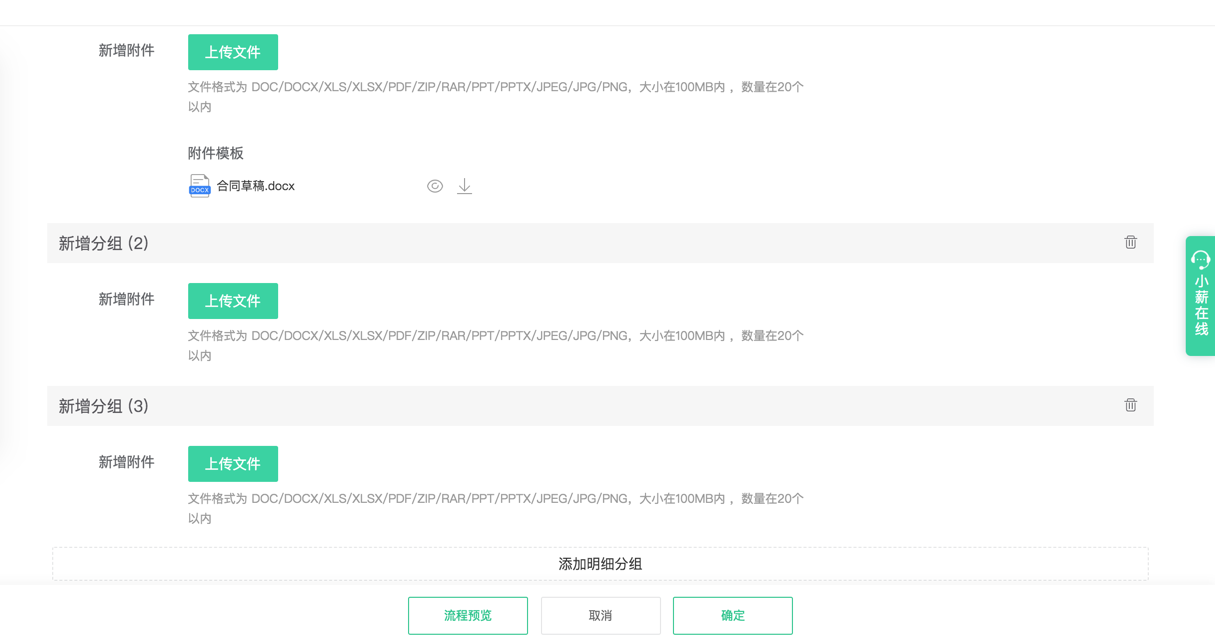This screenshot has height=641, width=1215.
Task: Upload a file in 新增分组 (2)
Action: tap(233, 301)
